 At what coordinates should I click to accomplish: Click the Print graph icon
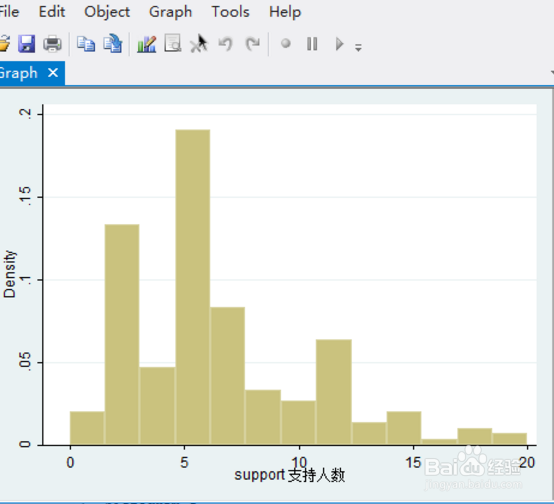pyautogui.click(x=52, y=44)
